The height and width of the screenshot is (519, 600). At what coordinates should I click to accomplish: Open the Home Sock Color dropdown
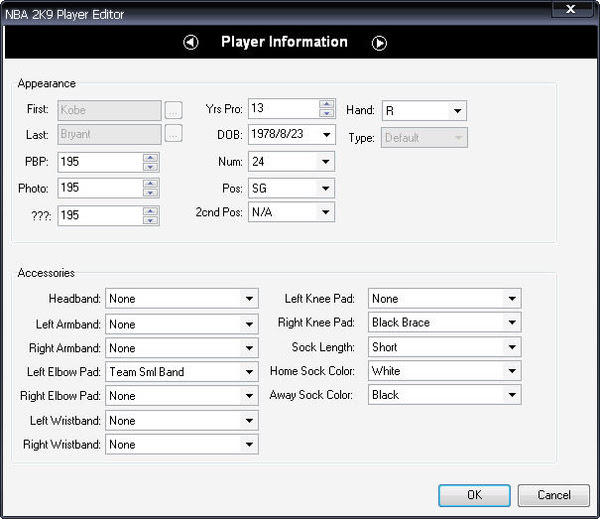(512, 371)
